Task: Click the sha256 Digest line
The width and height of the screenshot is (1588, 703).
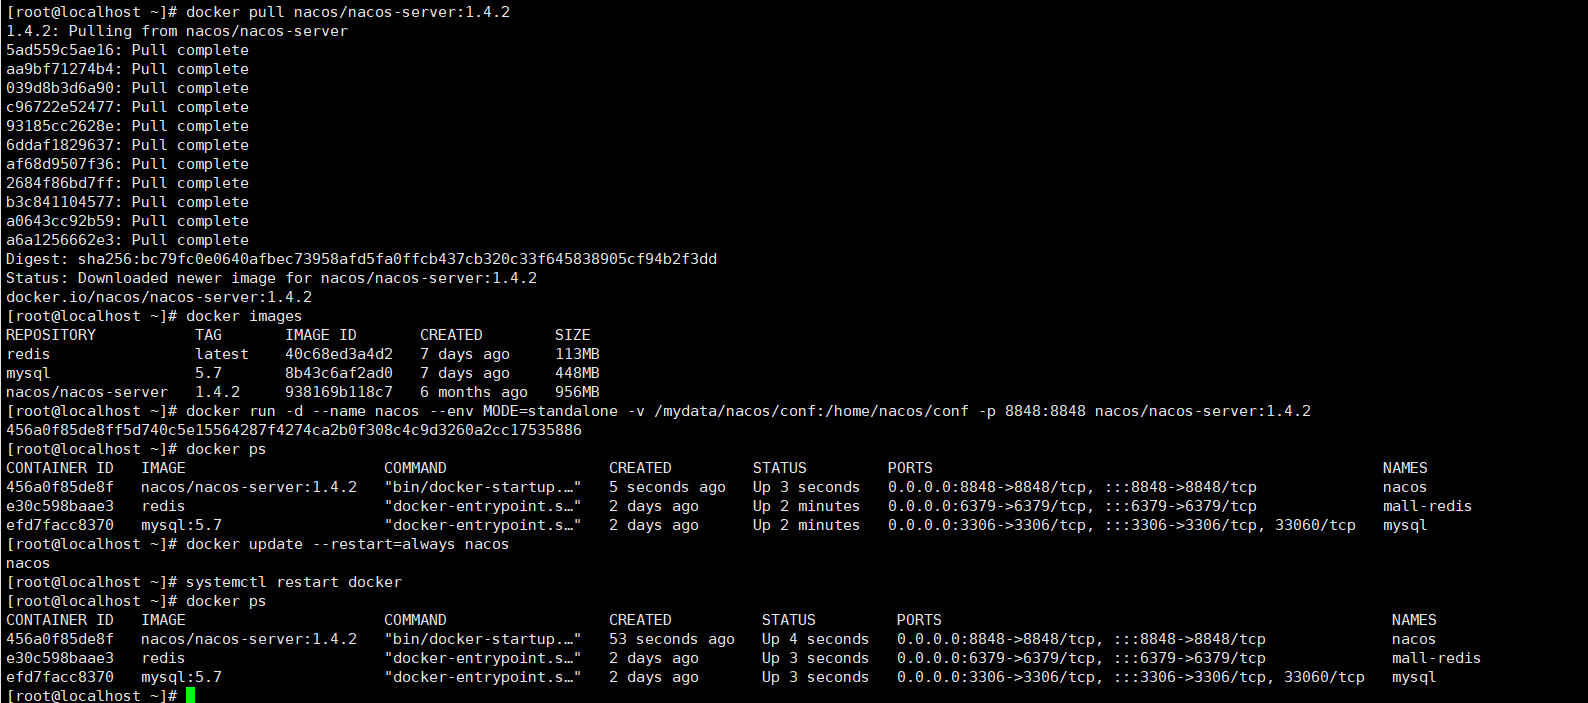Action: click(361, 259)
